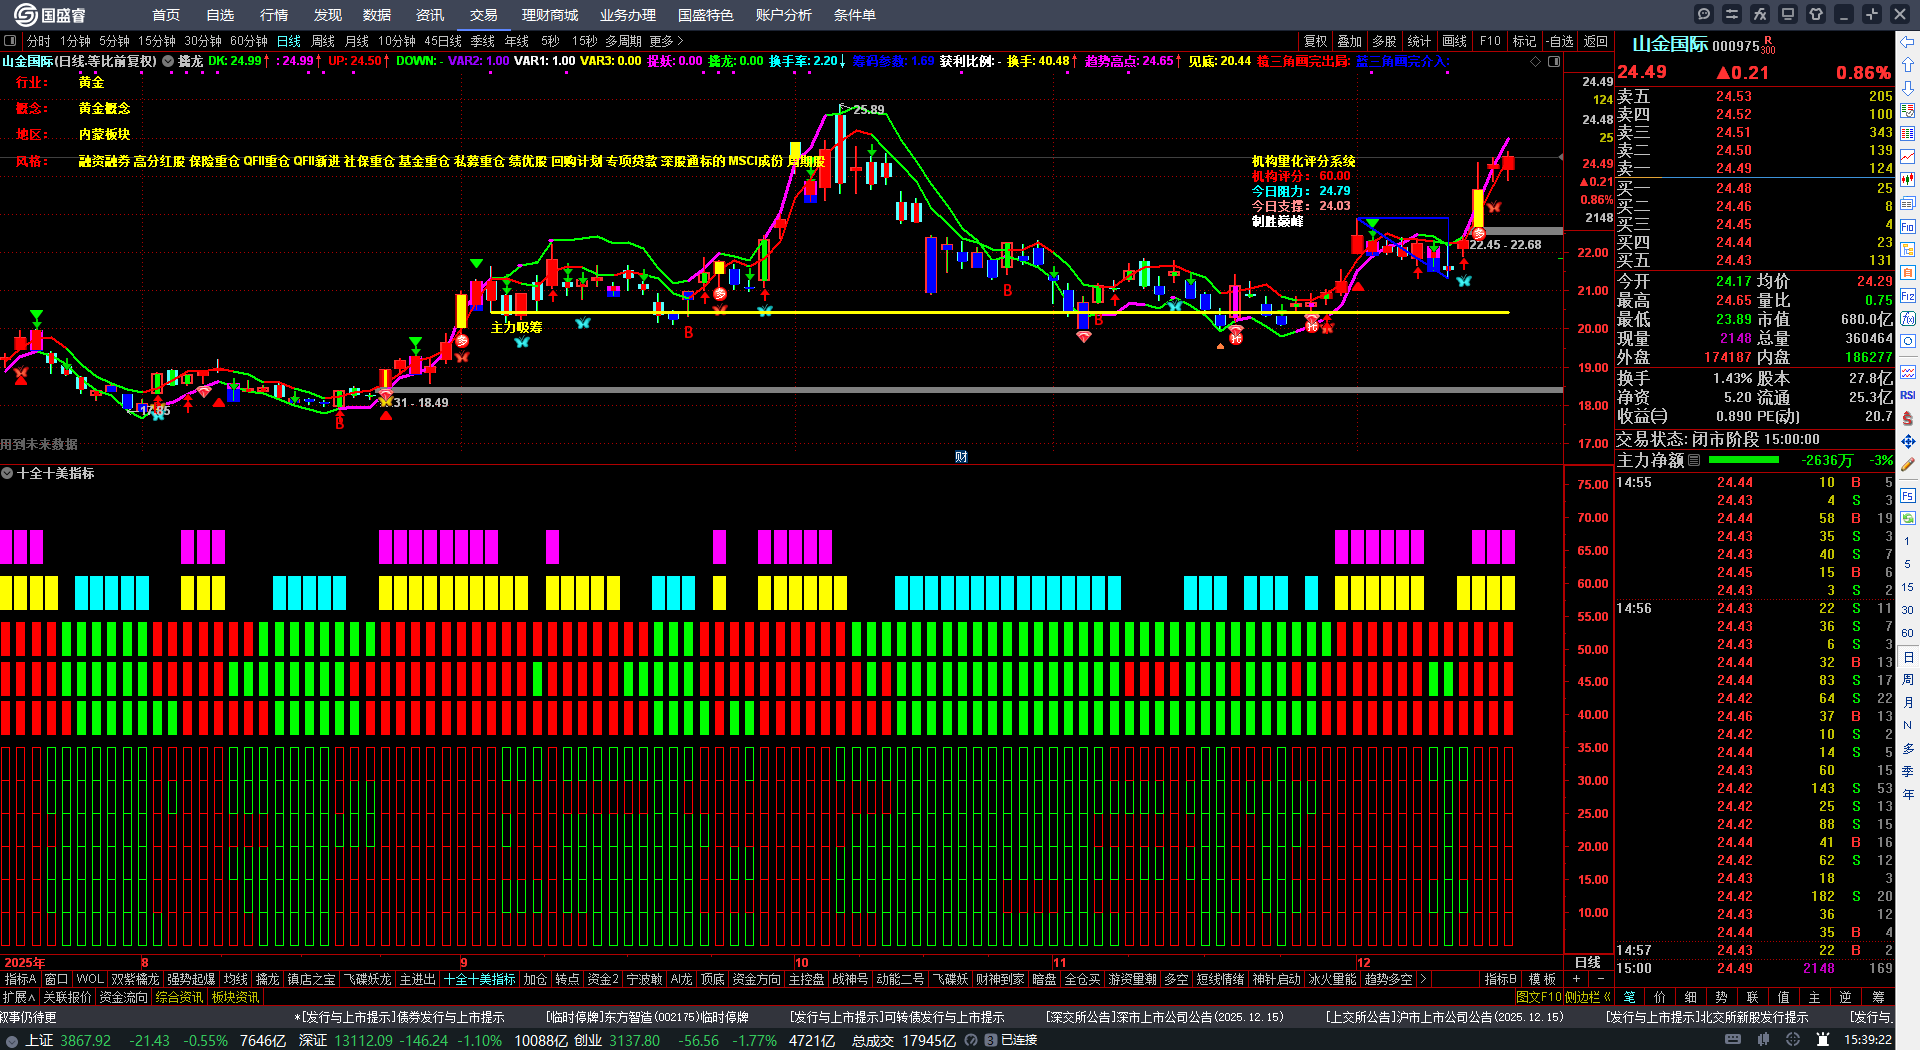Click the green 主力净额 progress bar

1744,460
